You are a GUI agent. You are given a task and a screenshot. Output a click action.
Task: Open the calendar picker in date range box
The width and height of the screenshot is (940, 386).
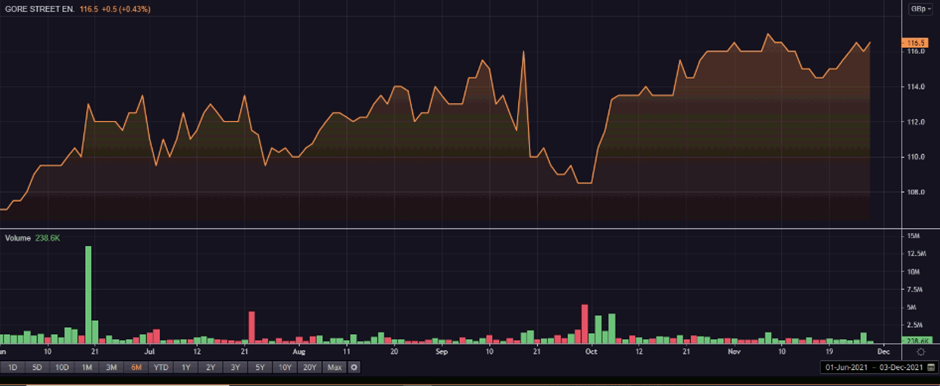pos(930,367)
